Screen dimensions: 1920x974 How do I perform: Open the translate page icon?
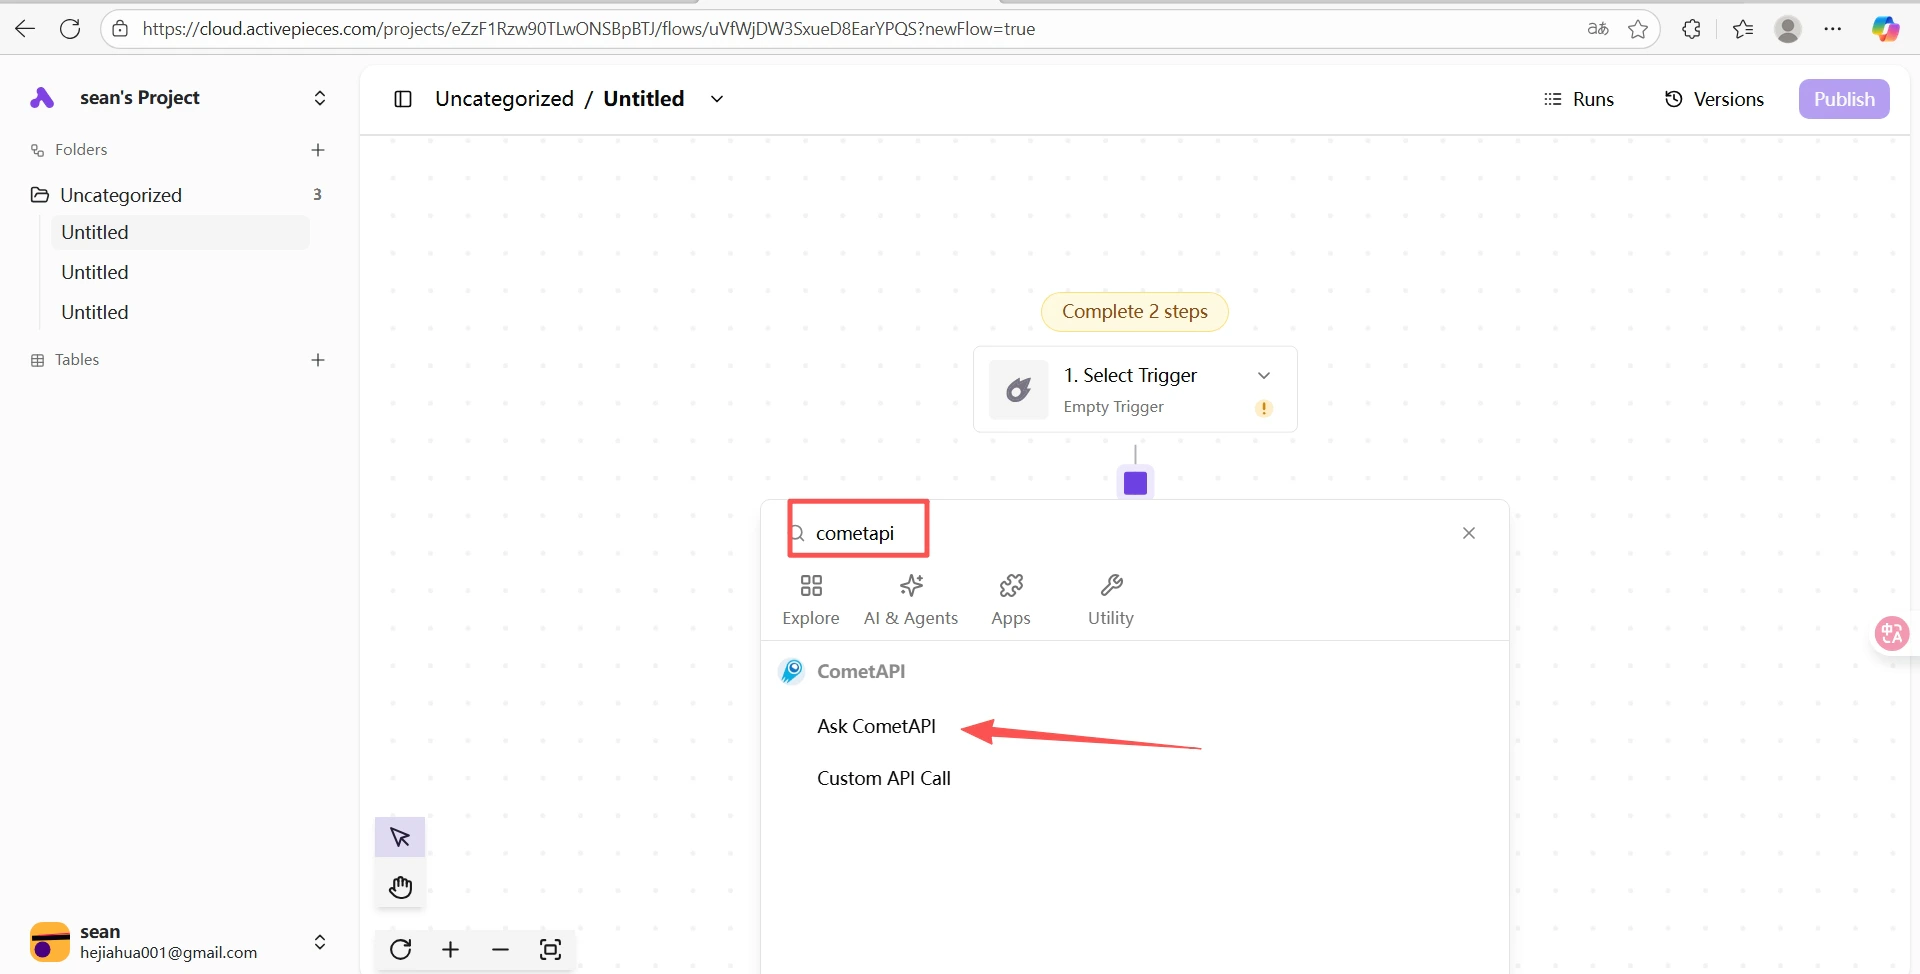[1598, 29]
